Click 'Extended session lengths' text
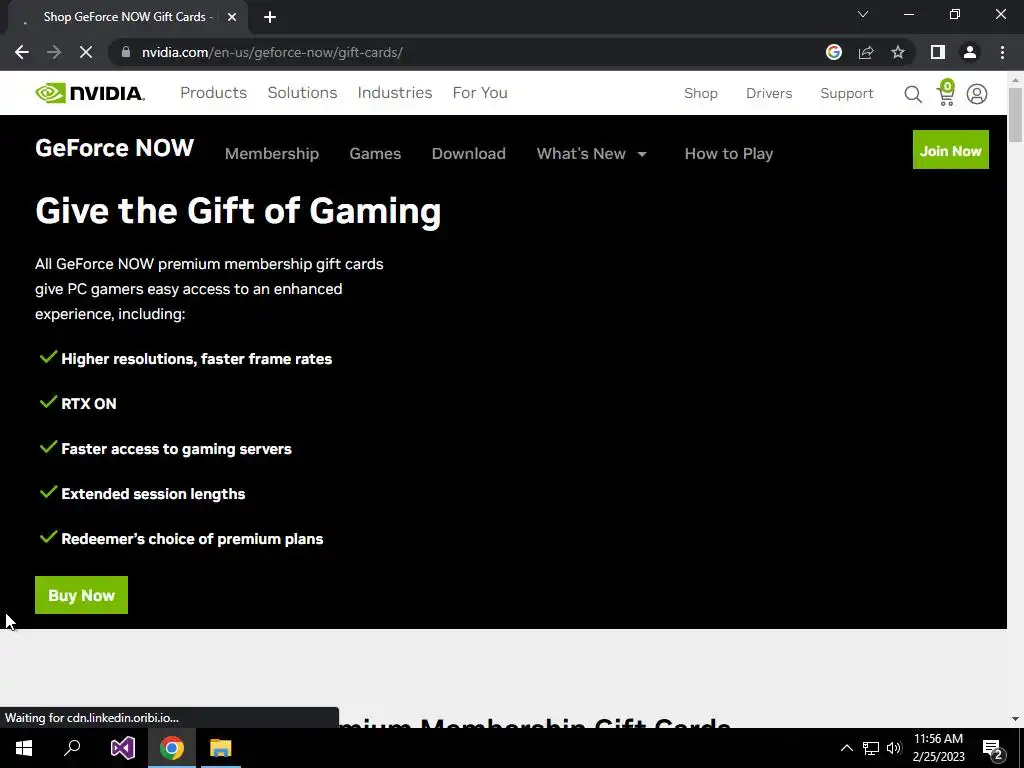Screen dimensions: 1024x768 point(153,494)
